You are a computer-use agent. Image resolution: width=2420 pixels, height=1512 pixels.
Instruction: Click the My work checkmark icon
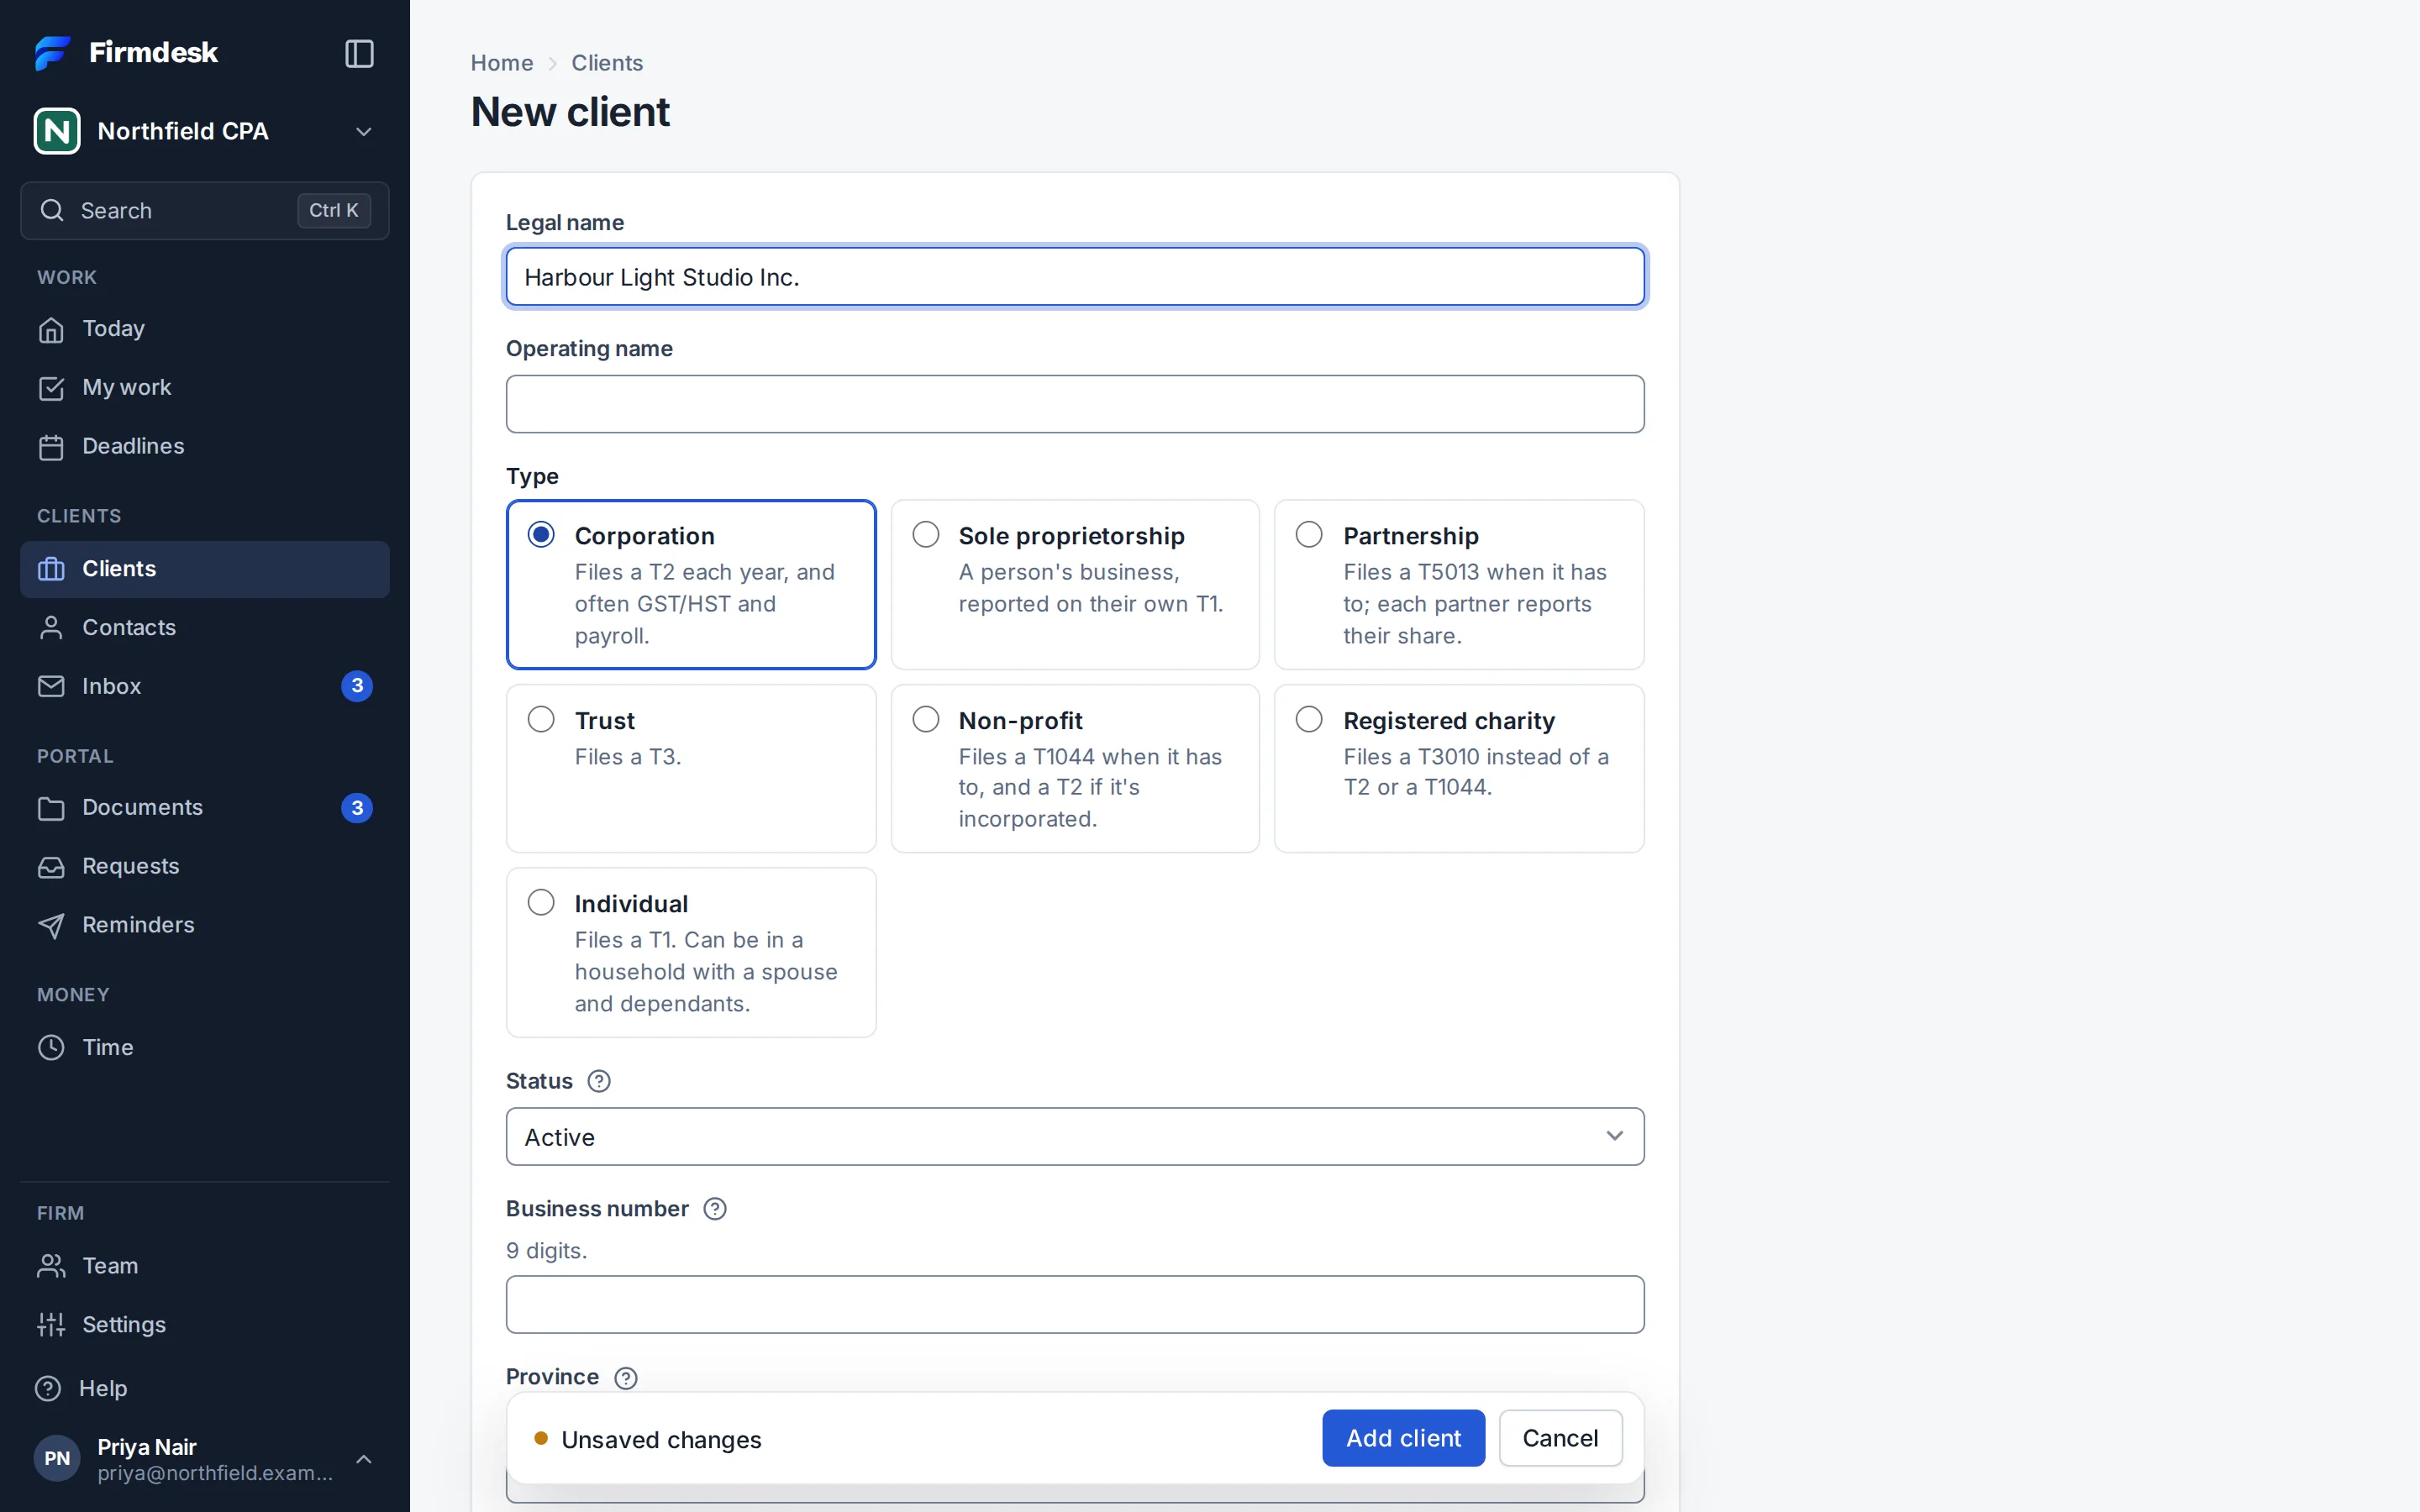click(x=51, y=388)
